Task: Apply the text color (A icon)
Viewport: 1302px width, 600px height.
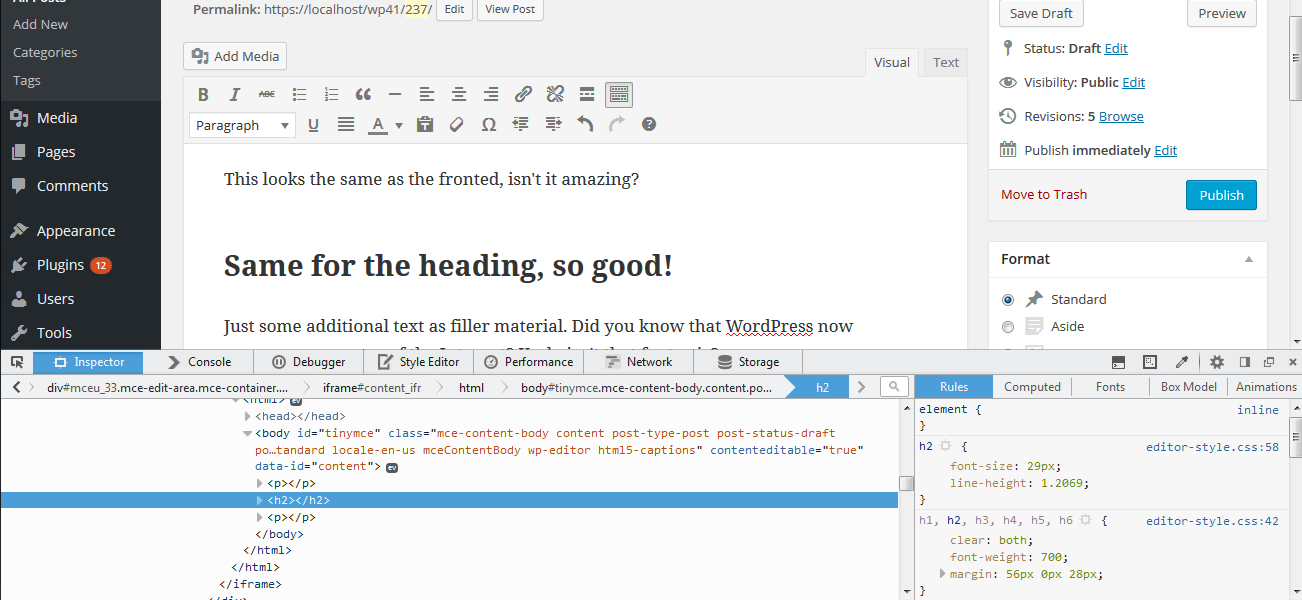Action: [377, 125]
